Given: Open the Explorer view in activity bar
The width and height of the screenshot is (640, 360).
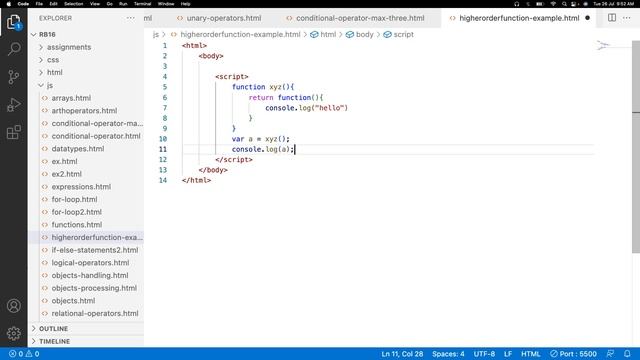Looking at the screenshot, I should click(x=13, y=22).
